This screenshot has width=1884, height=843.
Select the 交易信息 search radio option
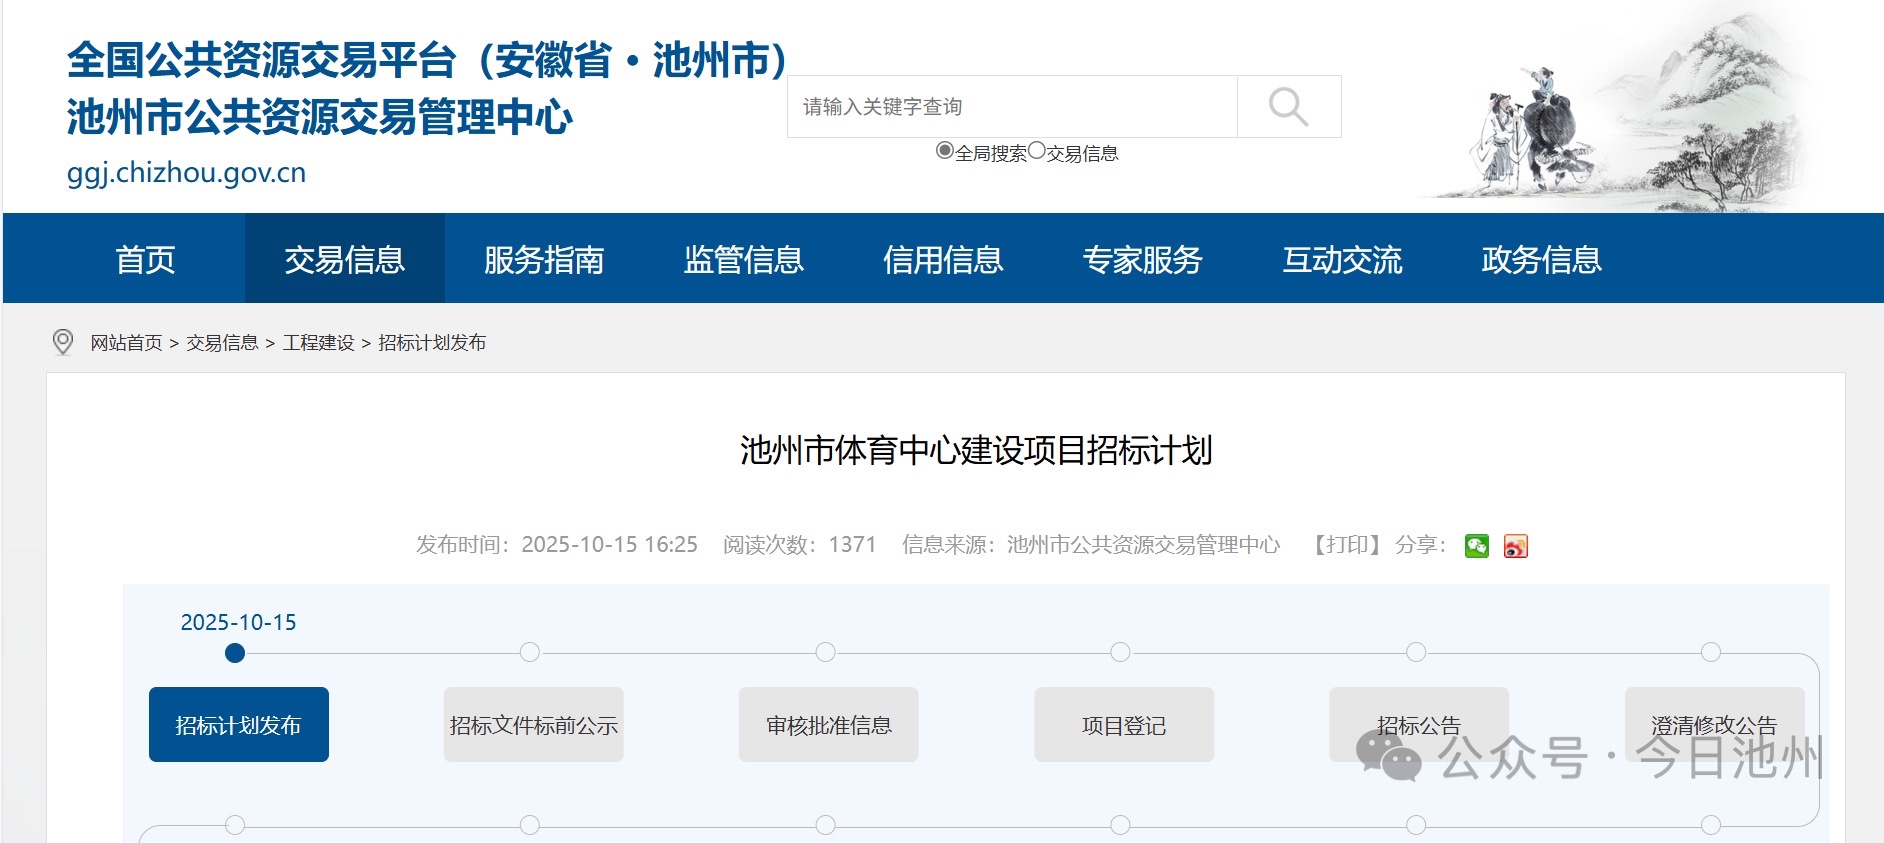[x=1036, y=151]
